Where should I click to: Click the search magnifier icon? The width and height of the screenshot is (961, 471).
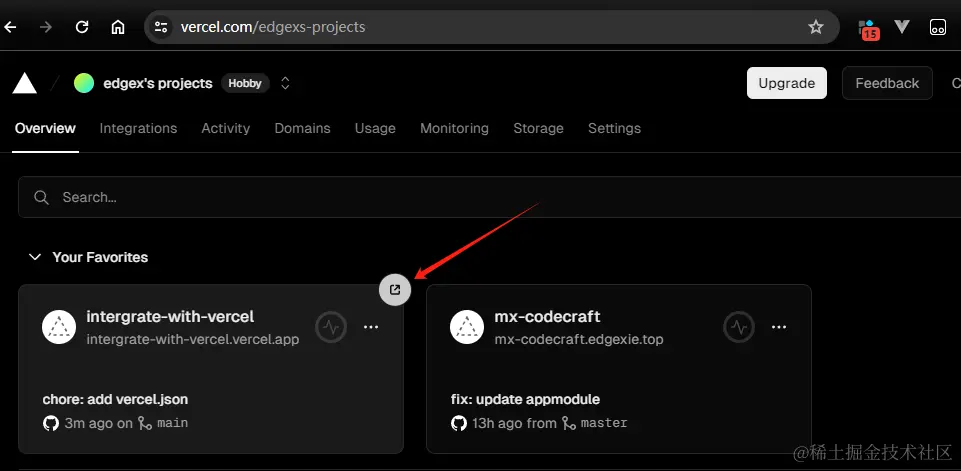pos(42,197)
